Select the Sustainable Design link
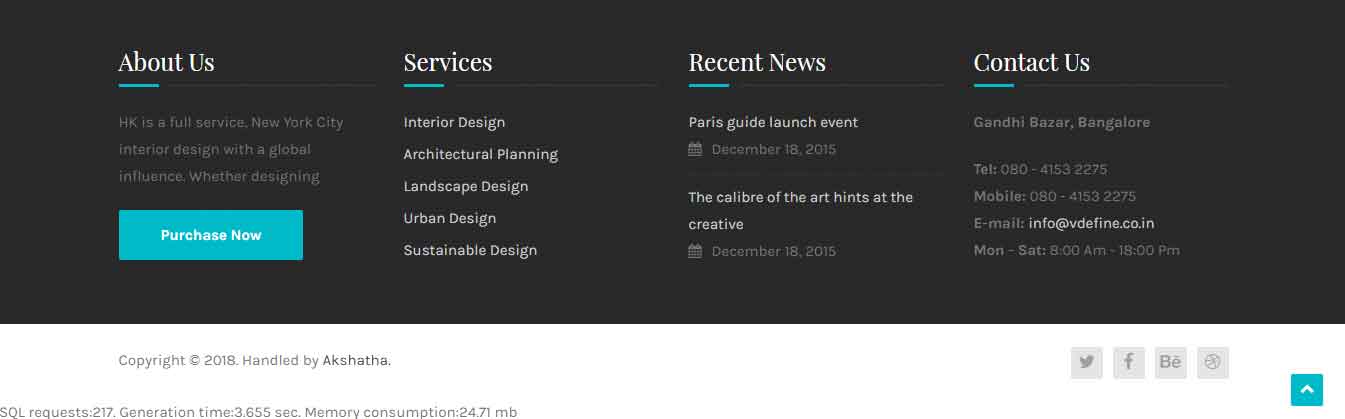The image size is (1345, 419). 470,251
